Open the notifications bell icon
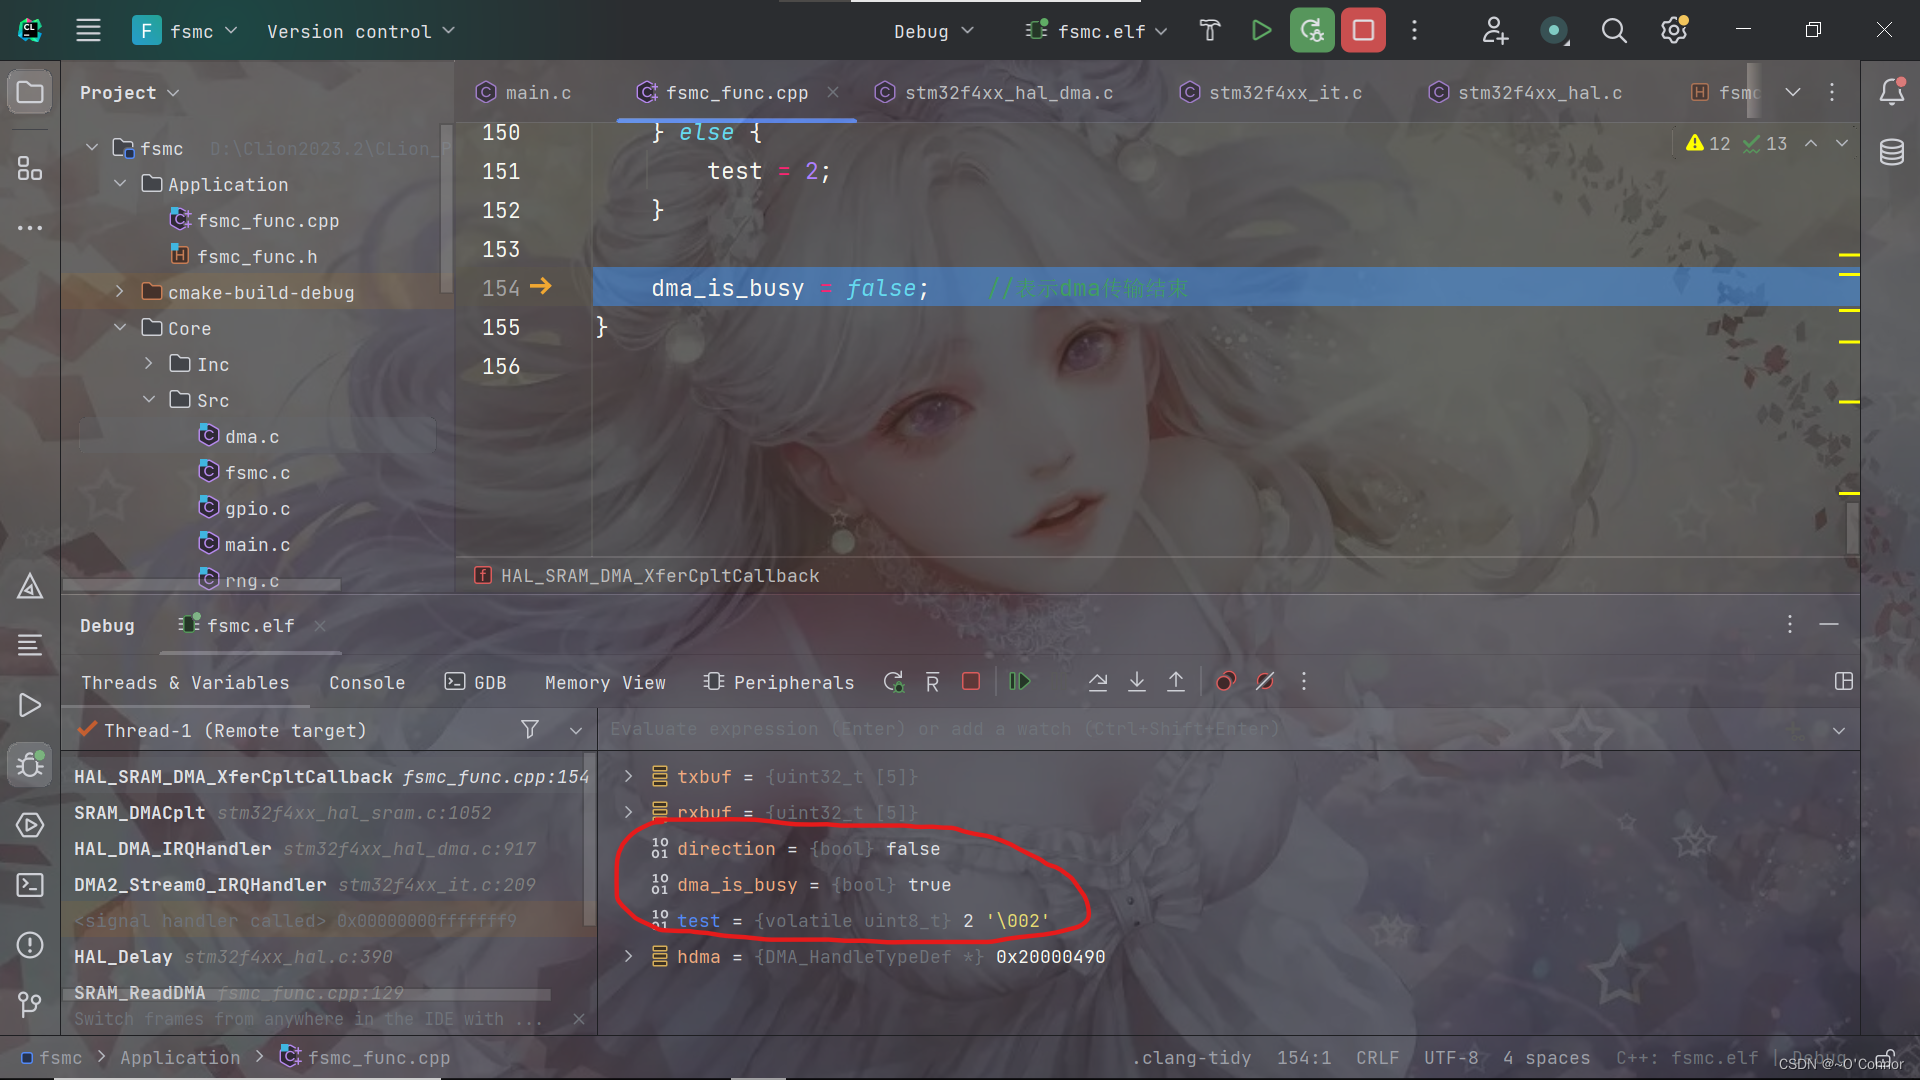Image resolution: width=1920 pixels, height=1080 pixels. (x=1893, y=91)
